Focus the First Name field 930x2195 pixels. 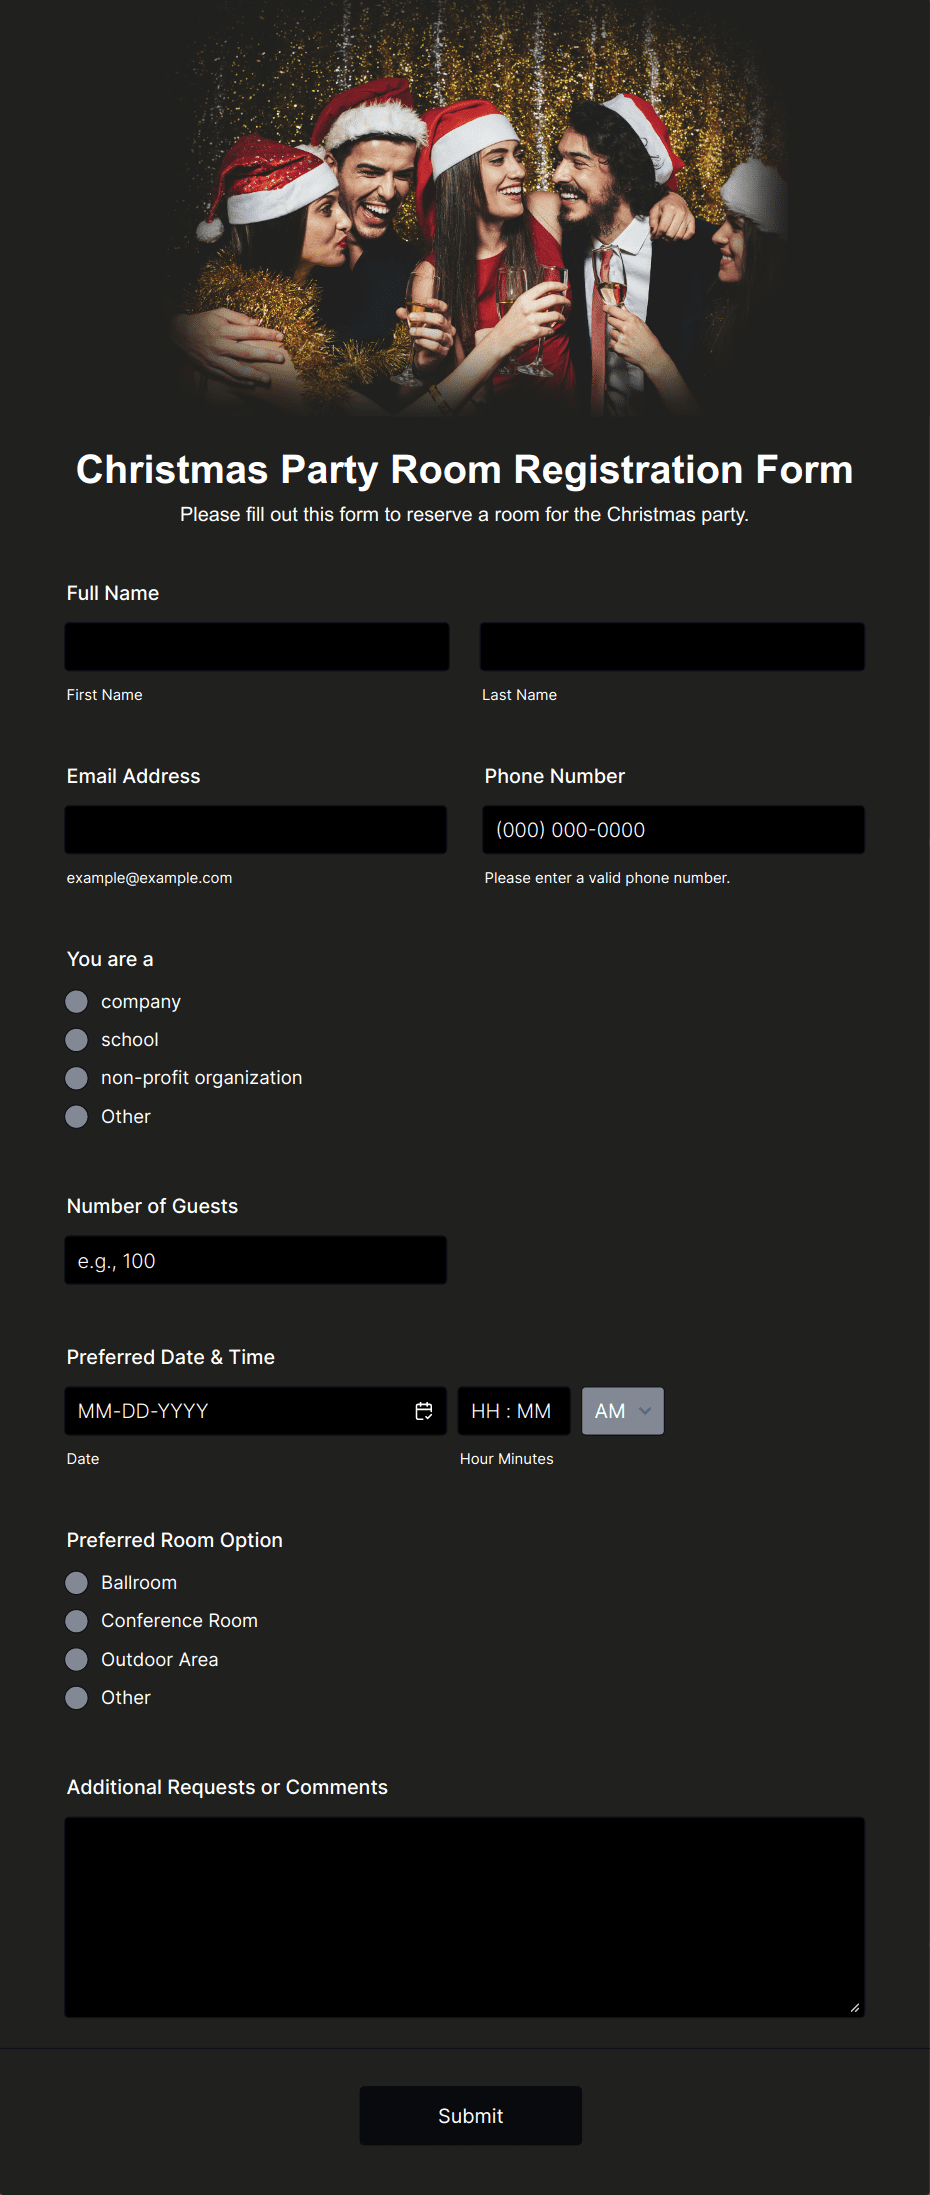tap(257, 647)
